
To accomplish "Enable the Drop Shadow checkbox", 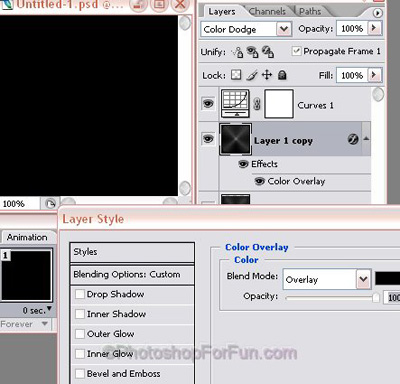I will pyautogui.click(x=80, y=294).
